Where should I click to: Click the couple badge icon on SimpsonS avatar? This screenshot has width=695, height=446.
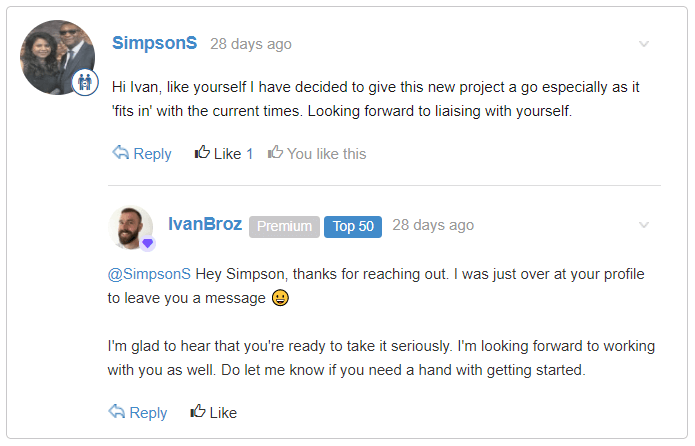coord(85,82)
